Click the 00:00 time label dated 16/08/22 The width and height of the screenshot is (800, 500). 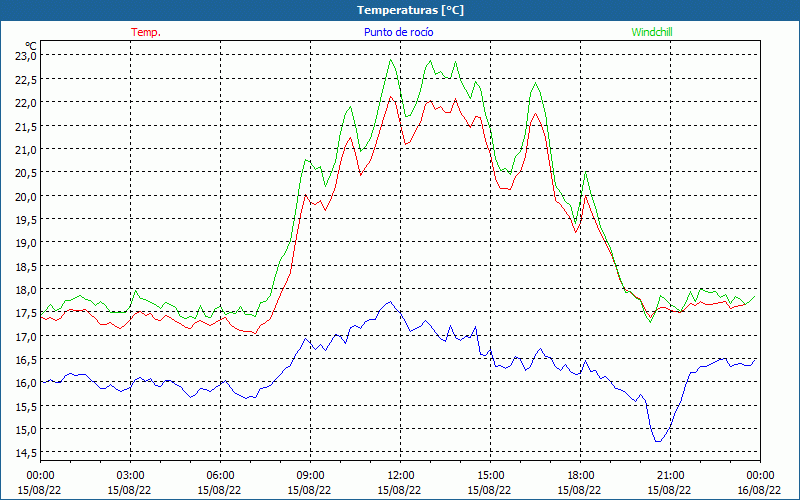[760, 476]
